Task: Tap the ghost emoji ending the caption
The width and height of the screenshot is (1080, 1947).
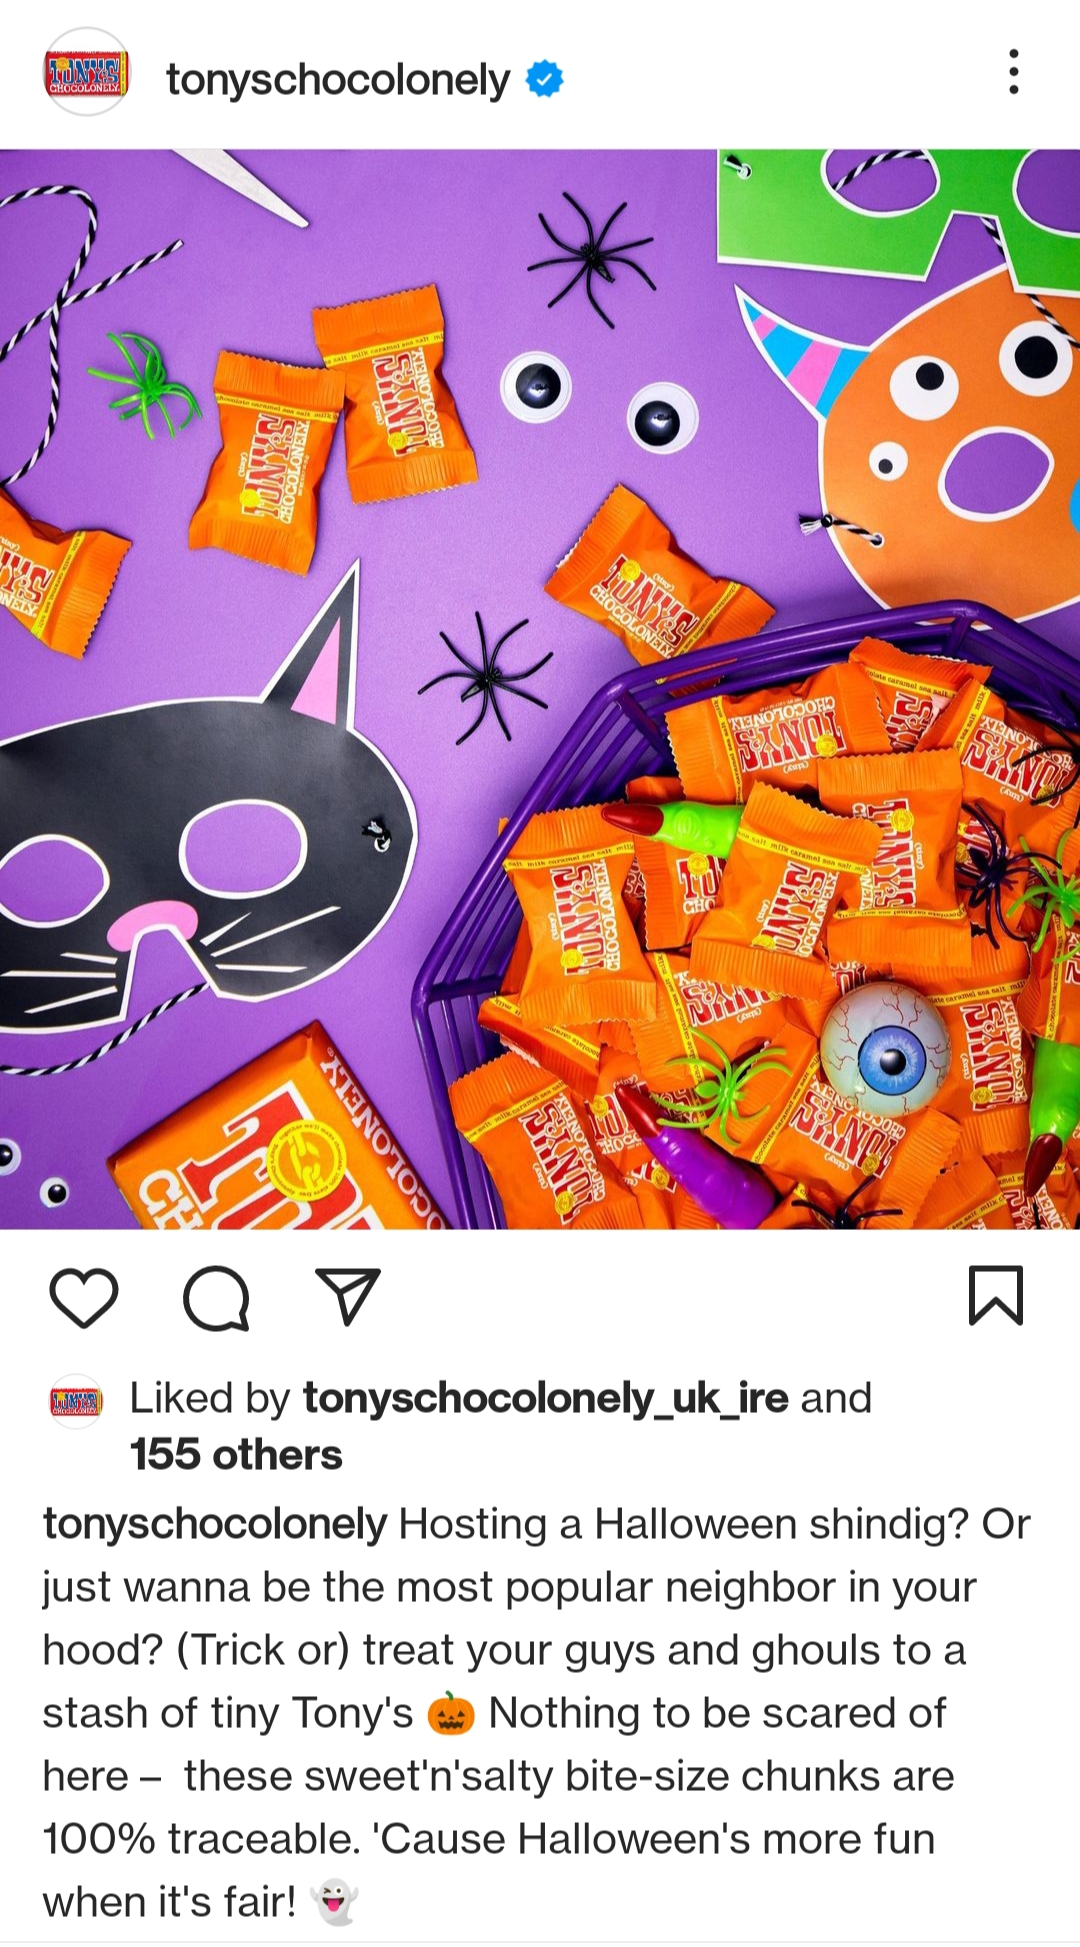Action: tap(334, 1902)
